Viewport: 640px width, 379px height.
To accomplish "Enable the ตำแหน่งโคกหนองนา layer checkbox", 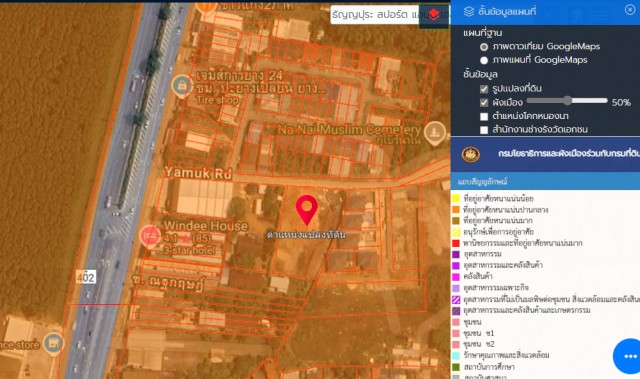I will (484, 116).
